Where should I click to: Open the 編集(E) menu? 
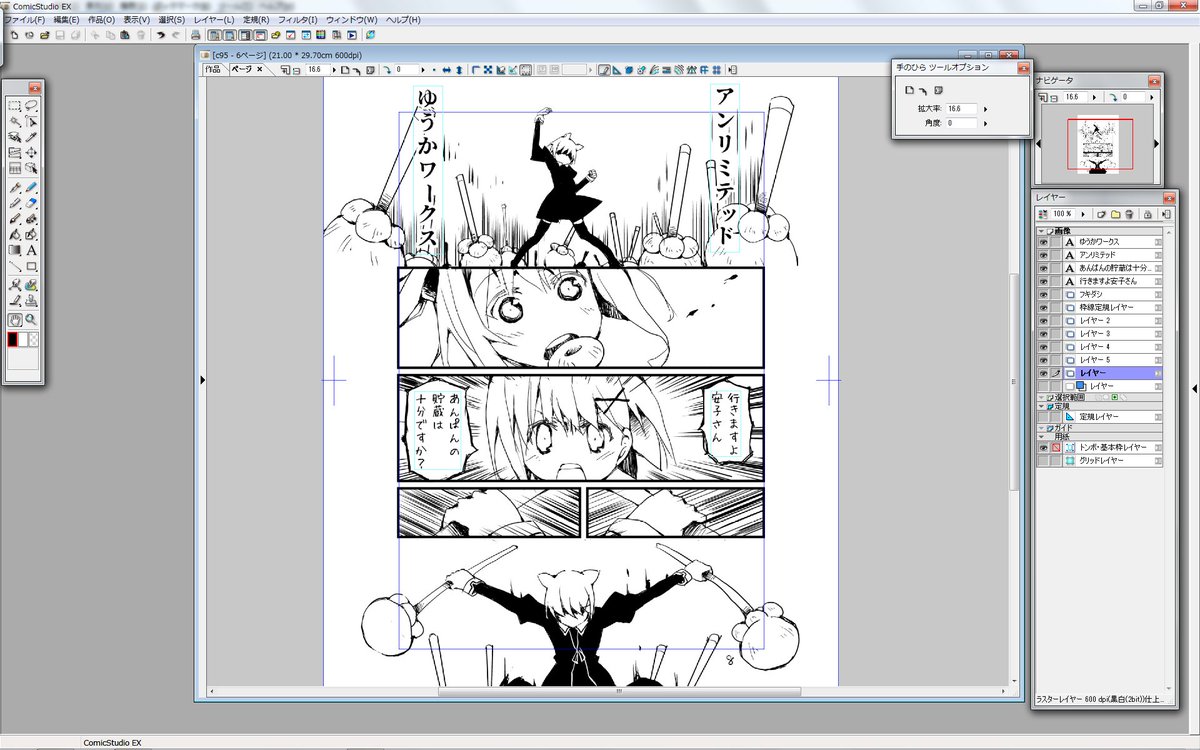pos(67,19)
